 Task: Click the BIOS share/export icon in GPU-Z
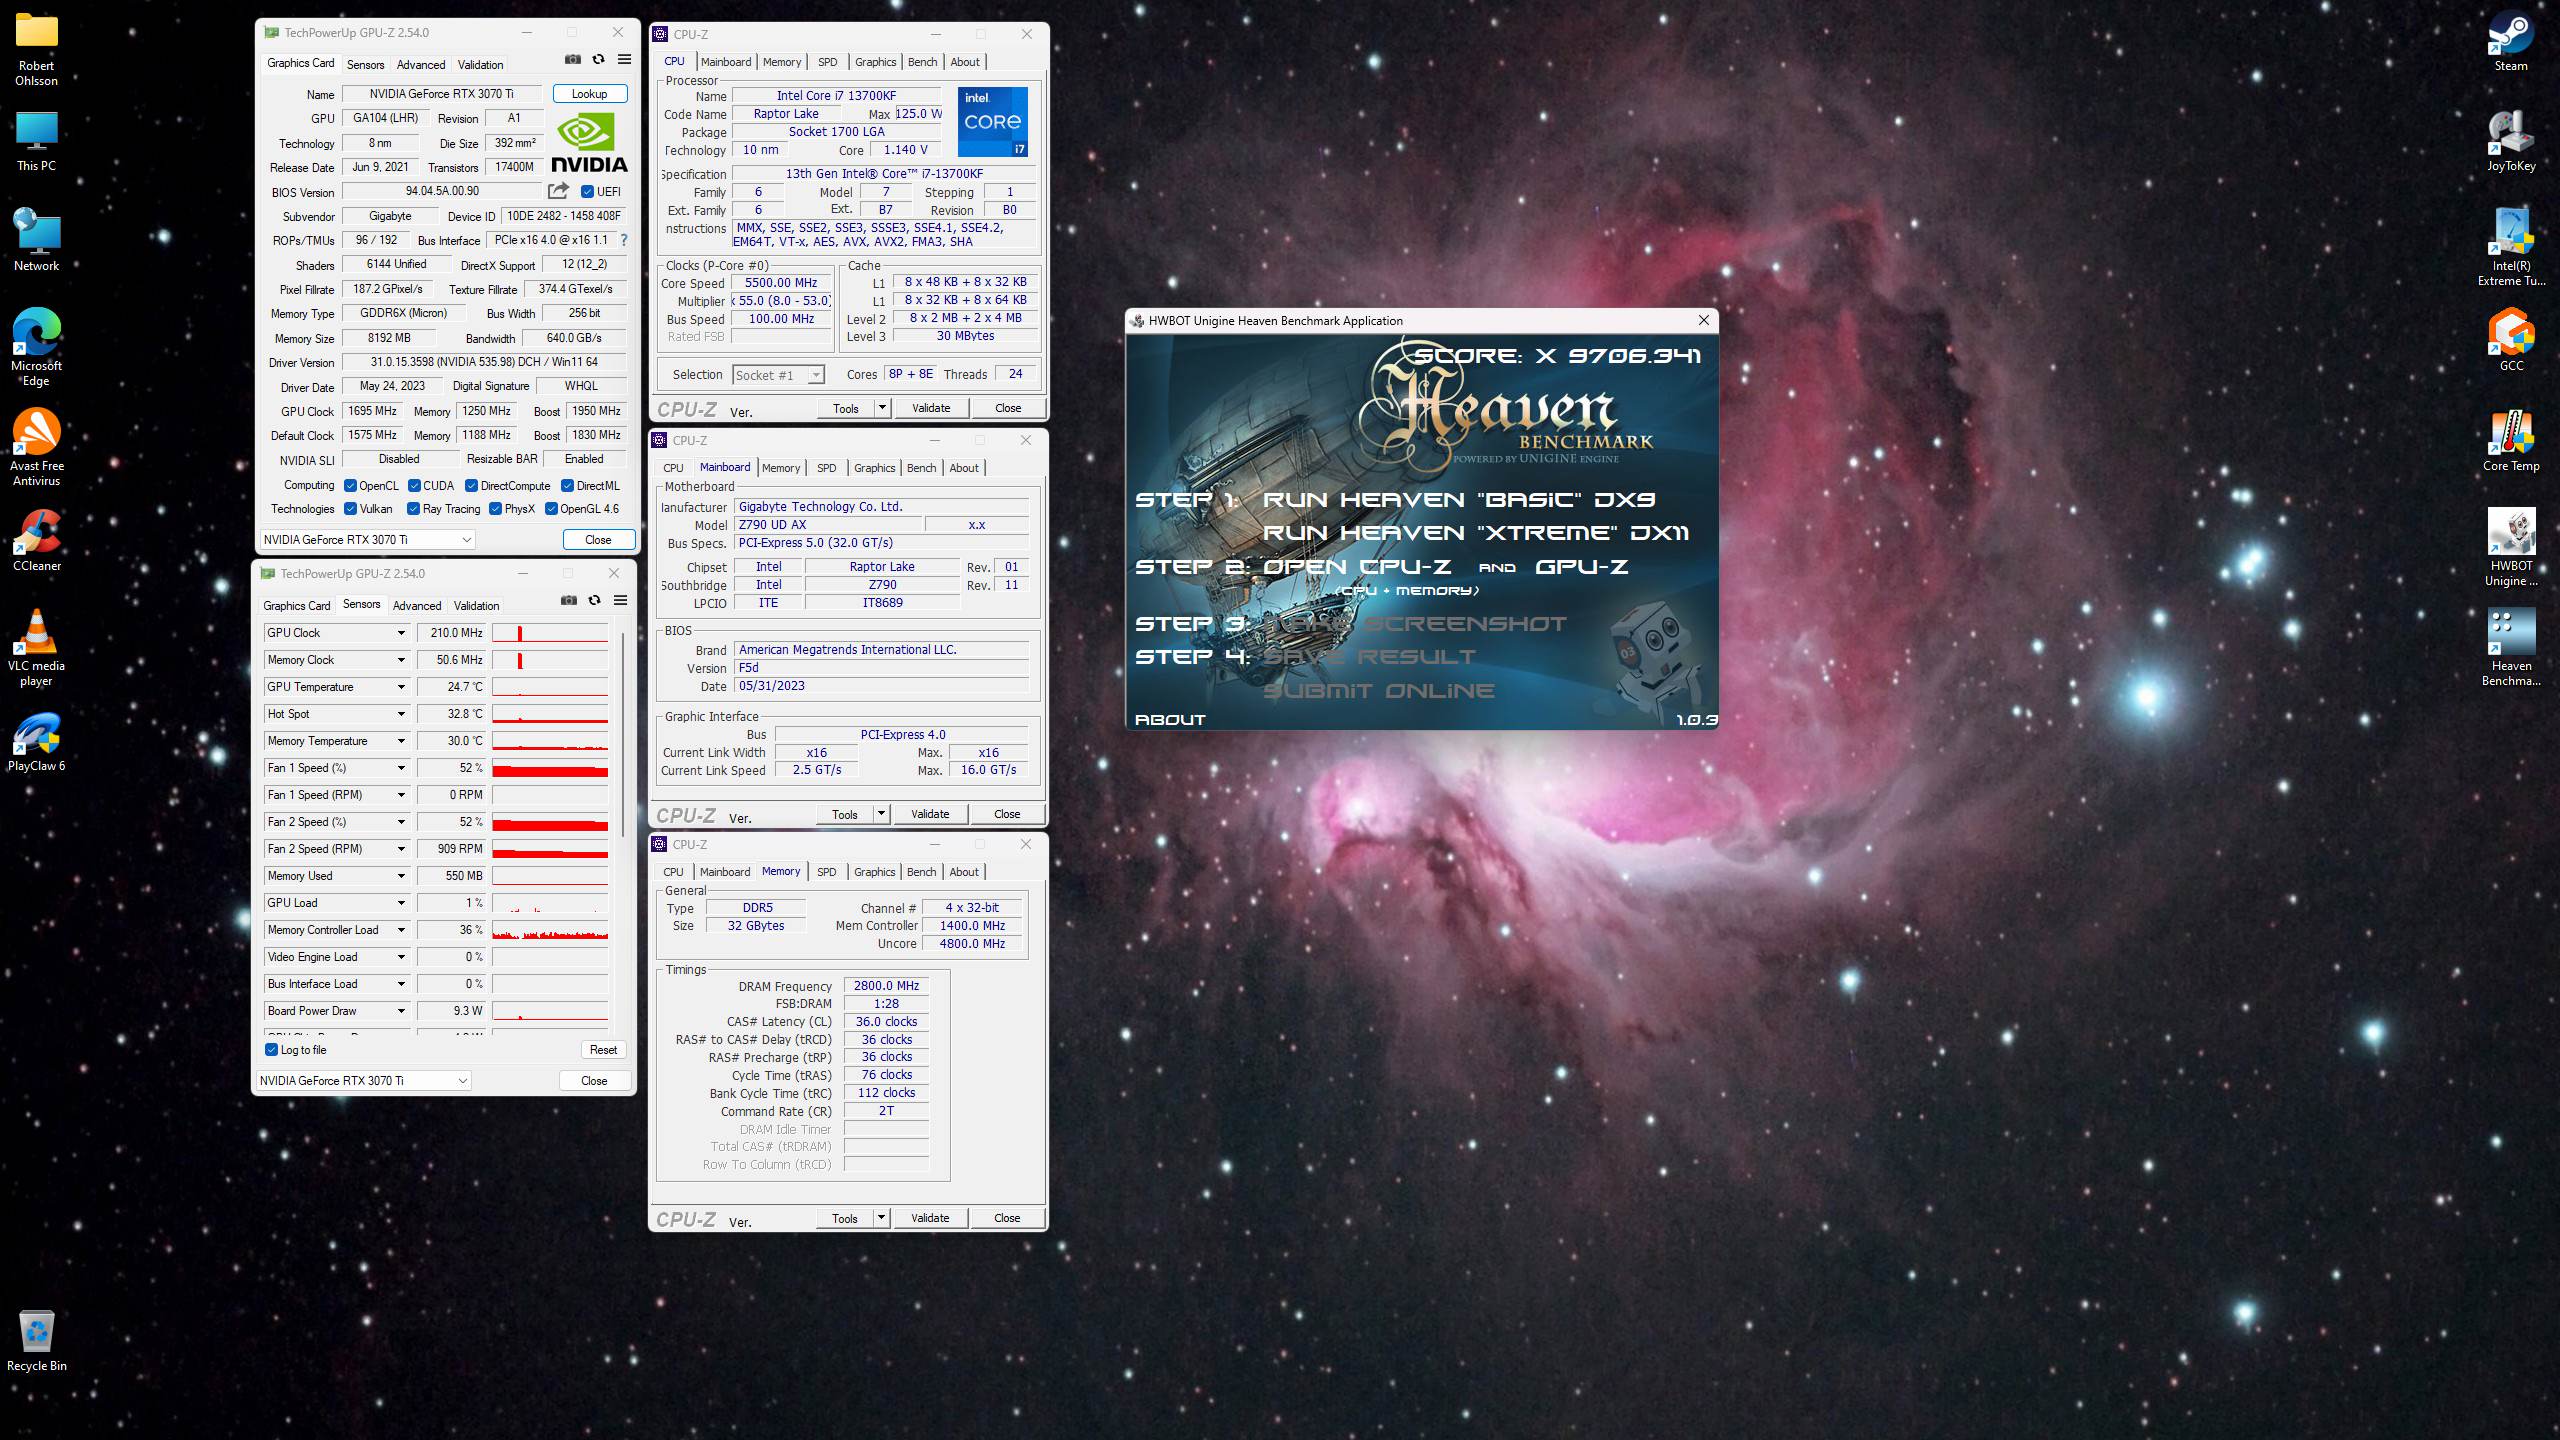[558, 191]
